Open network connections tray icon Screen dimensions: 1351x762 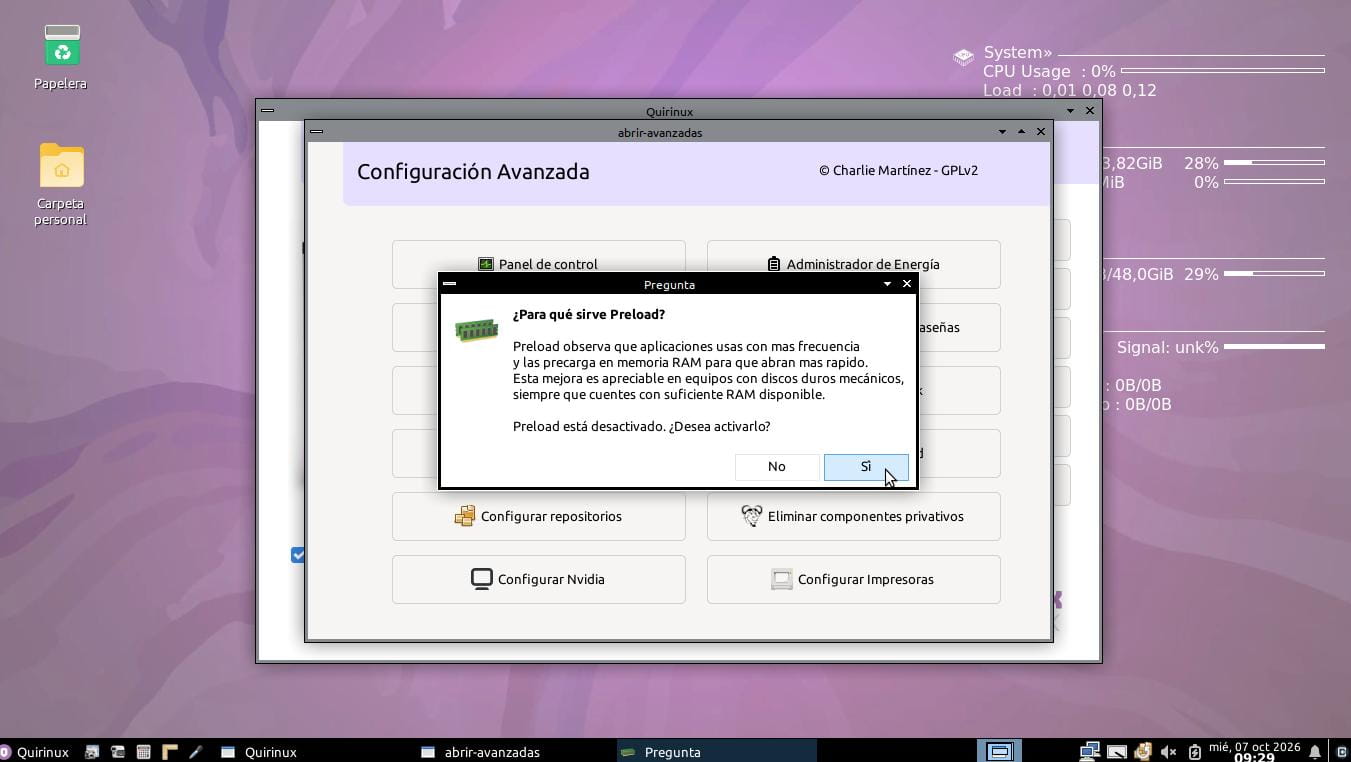(x=1090, y=752)
